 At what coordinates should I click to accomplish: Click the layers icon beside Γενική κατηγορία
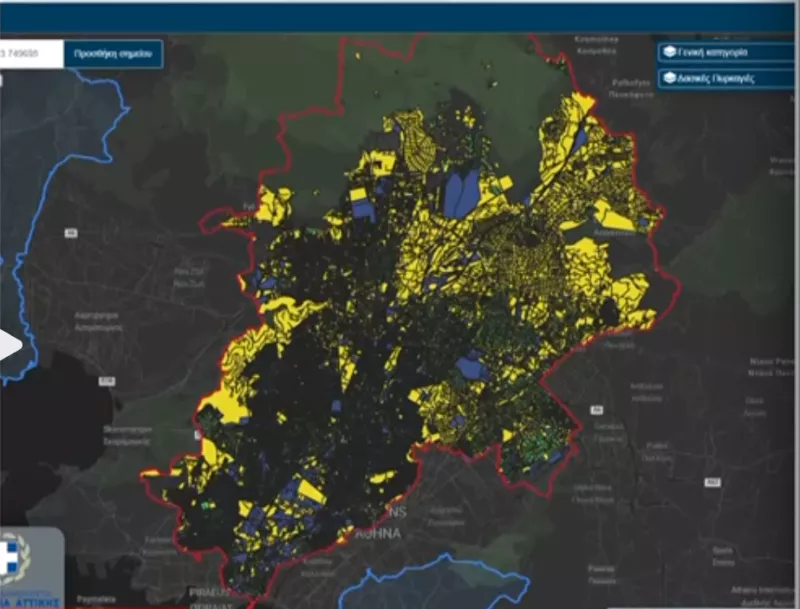[x=670, y=52]
